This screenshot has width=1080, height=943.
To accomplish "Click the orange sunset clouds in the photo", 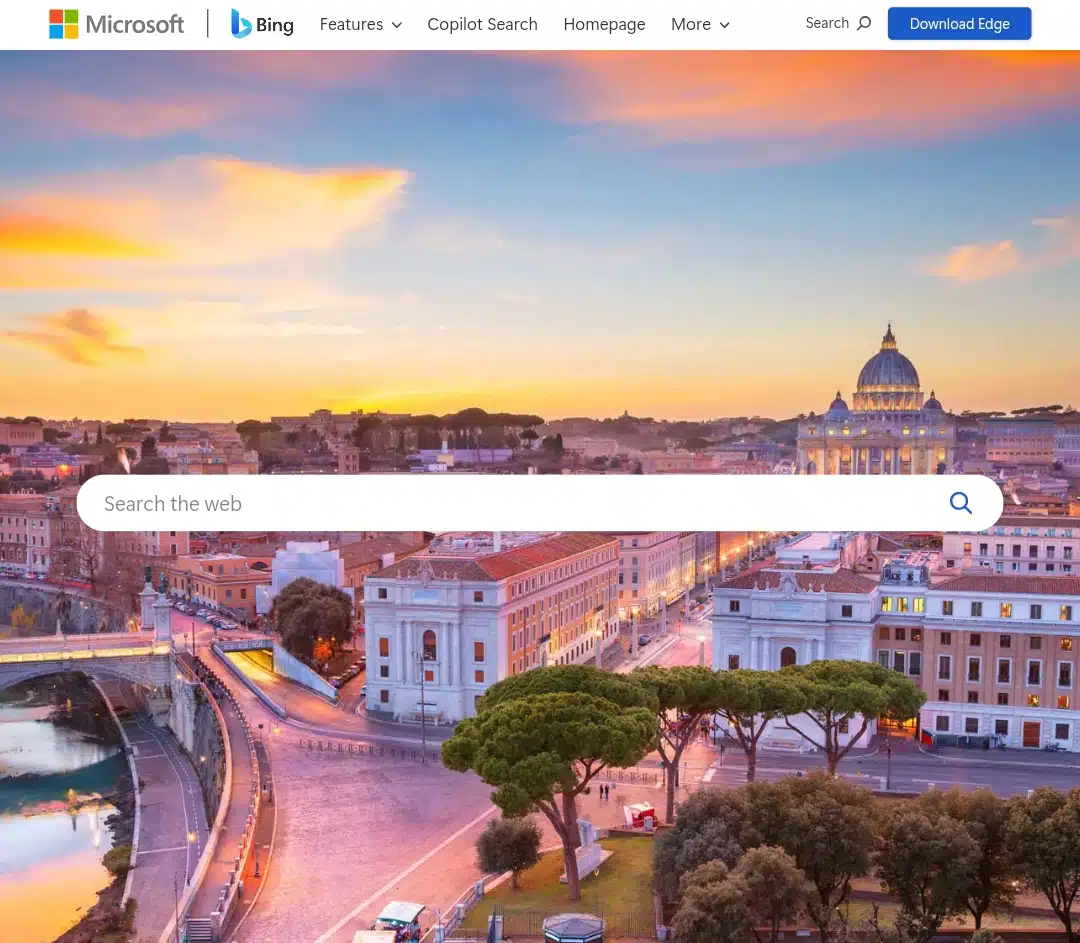I will click(x=207, y=214).
